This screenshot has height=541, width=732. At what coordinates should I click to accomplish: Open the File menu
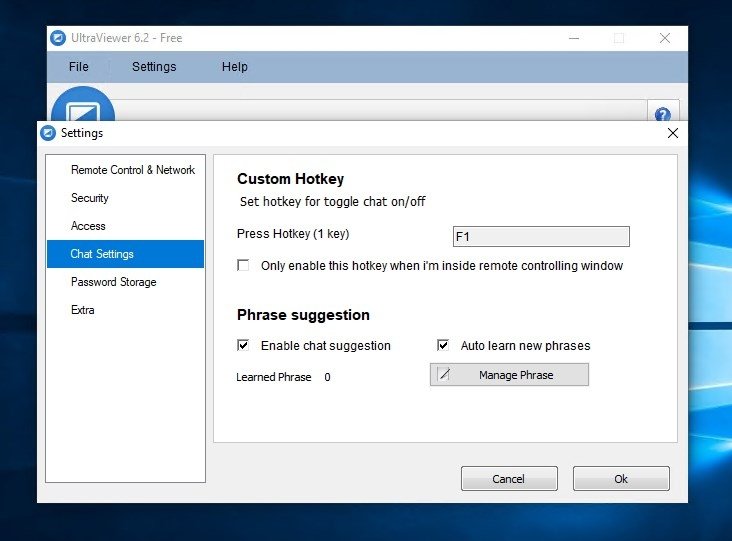[78, 67]
